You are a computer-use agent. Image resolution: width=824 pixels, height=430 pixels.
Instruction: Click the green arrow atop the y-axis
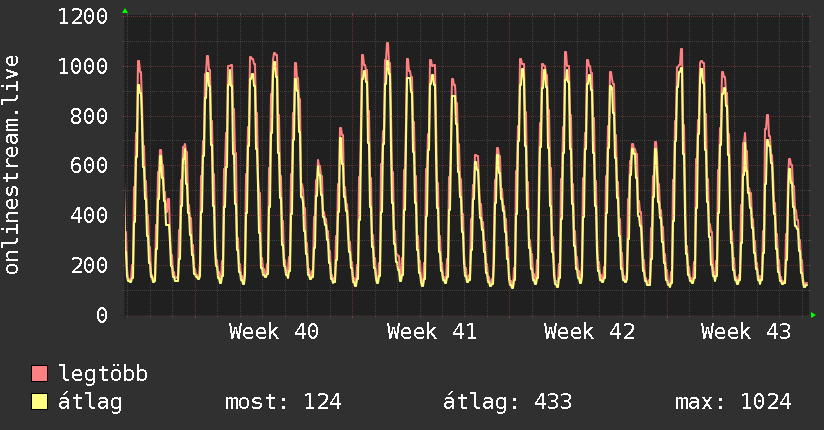coord(125,11)
